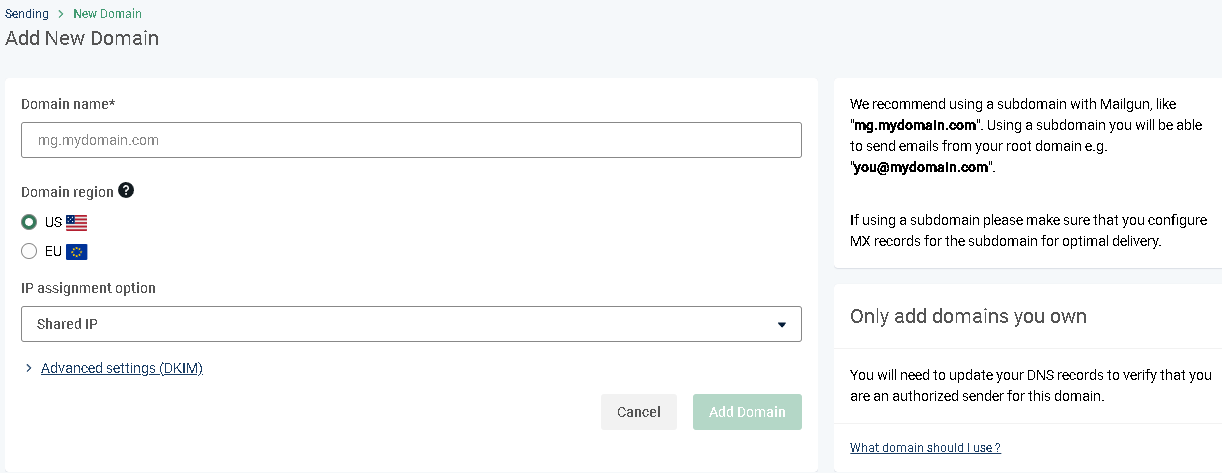Select the US domain region
Viewport: 1222px width, 473px height.
pos(29,222)
